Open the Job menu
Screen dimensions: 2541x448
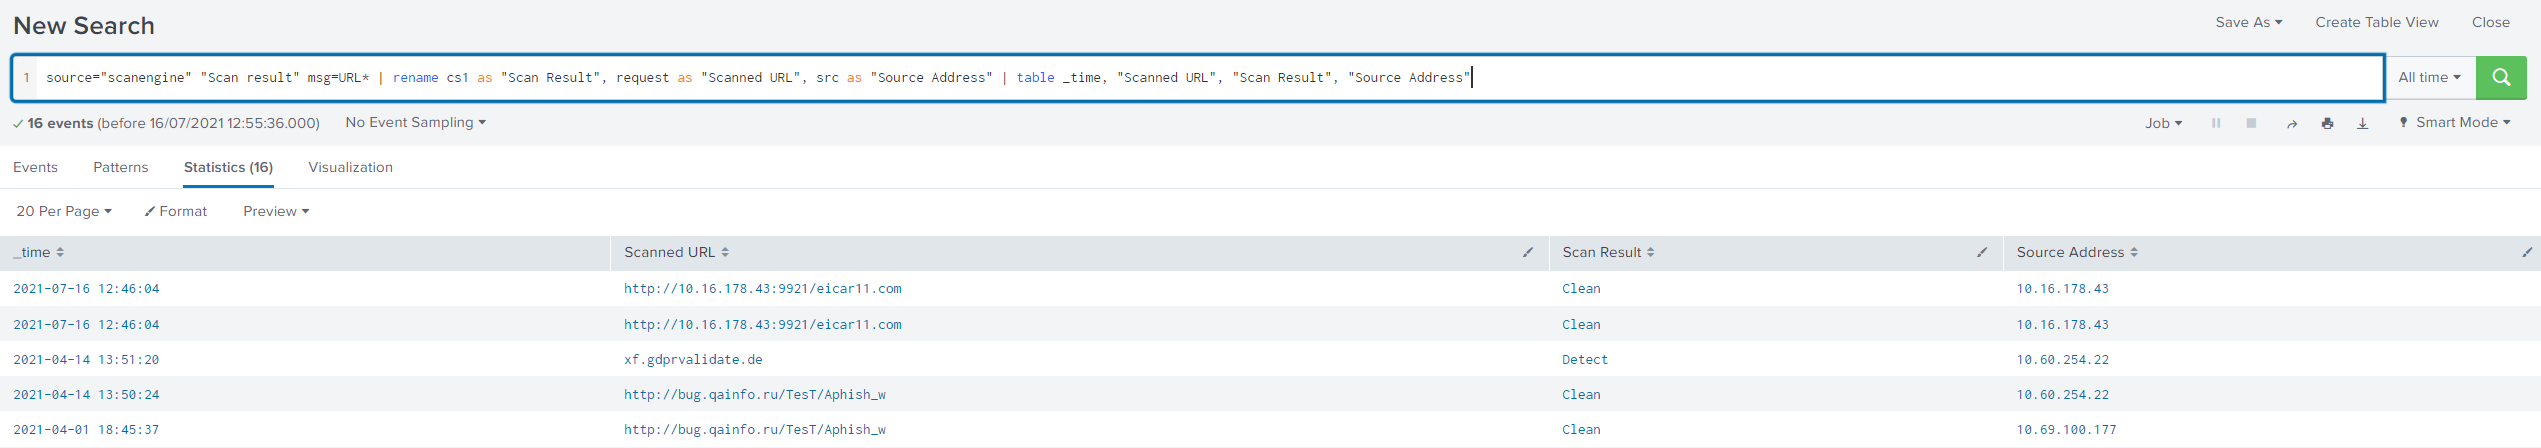[2163, 123]
